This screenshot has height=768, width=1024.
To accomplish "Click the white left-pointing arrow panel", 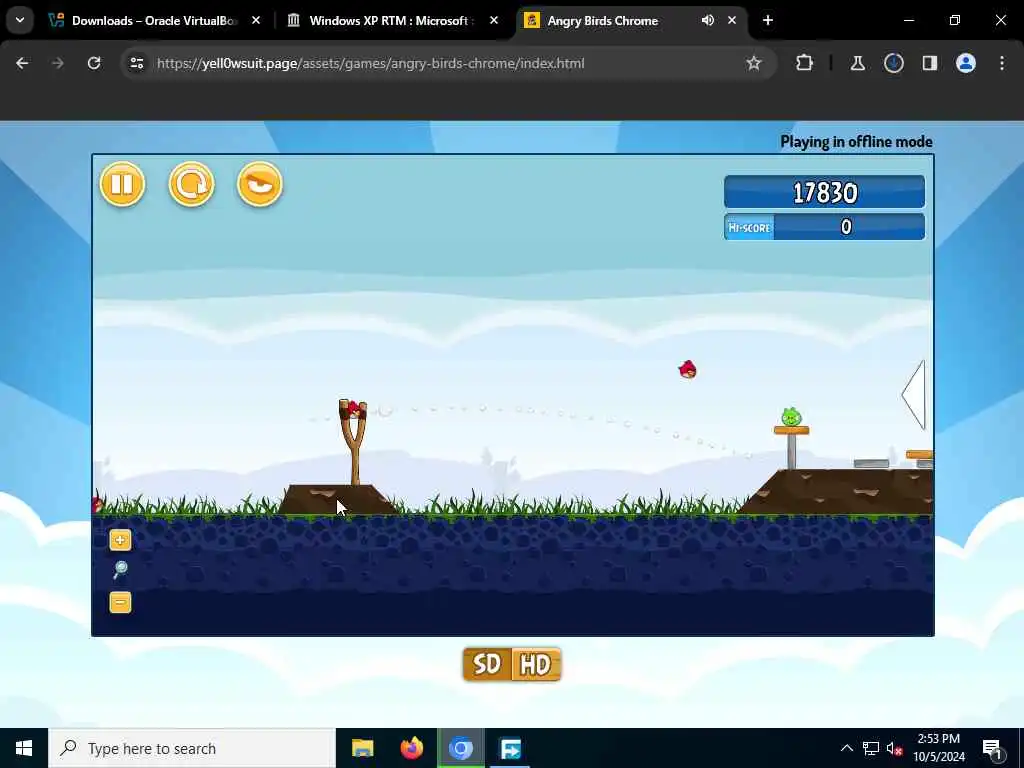I will [914, 394].
